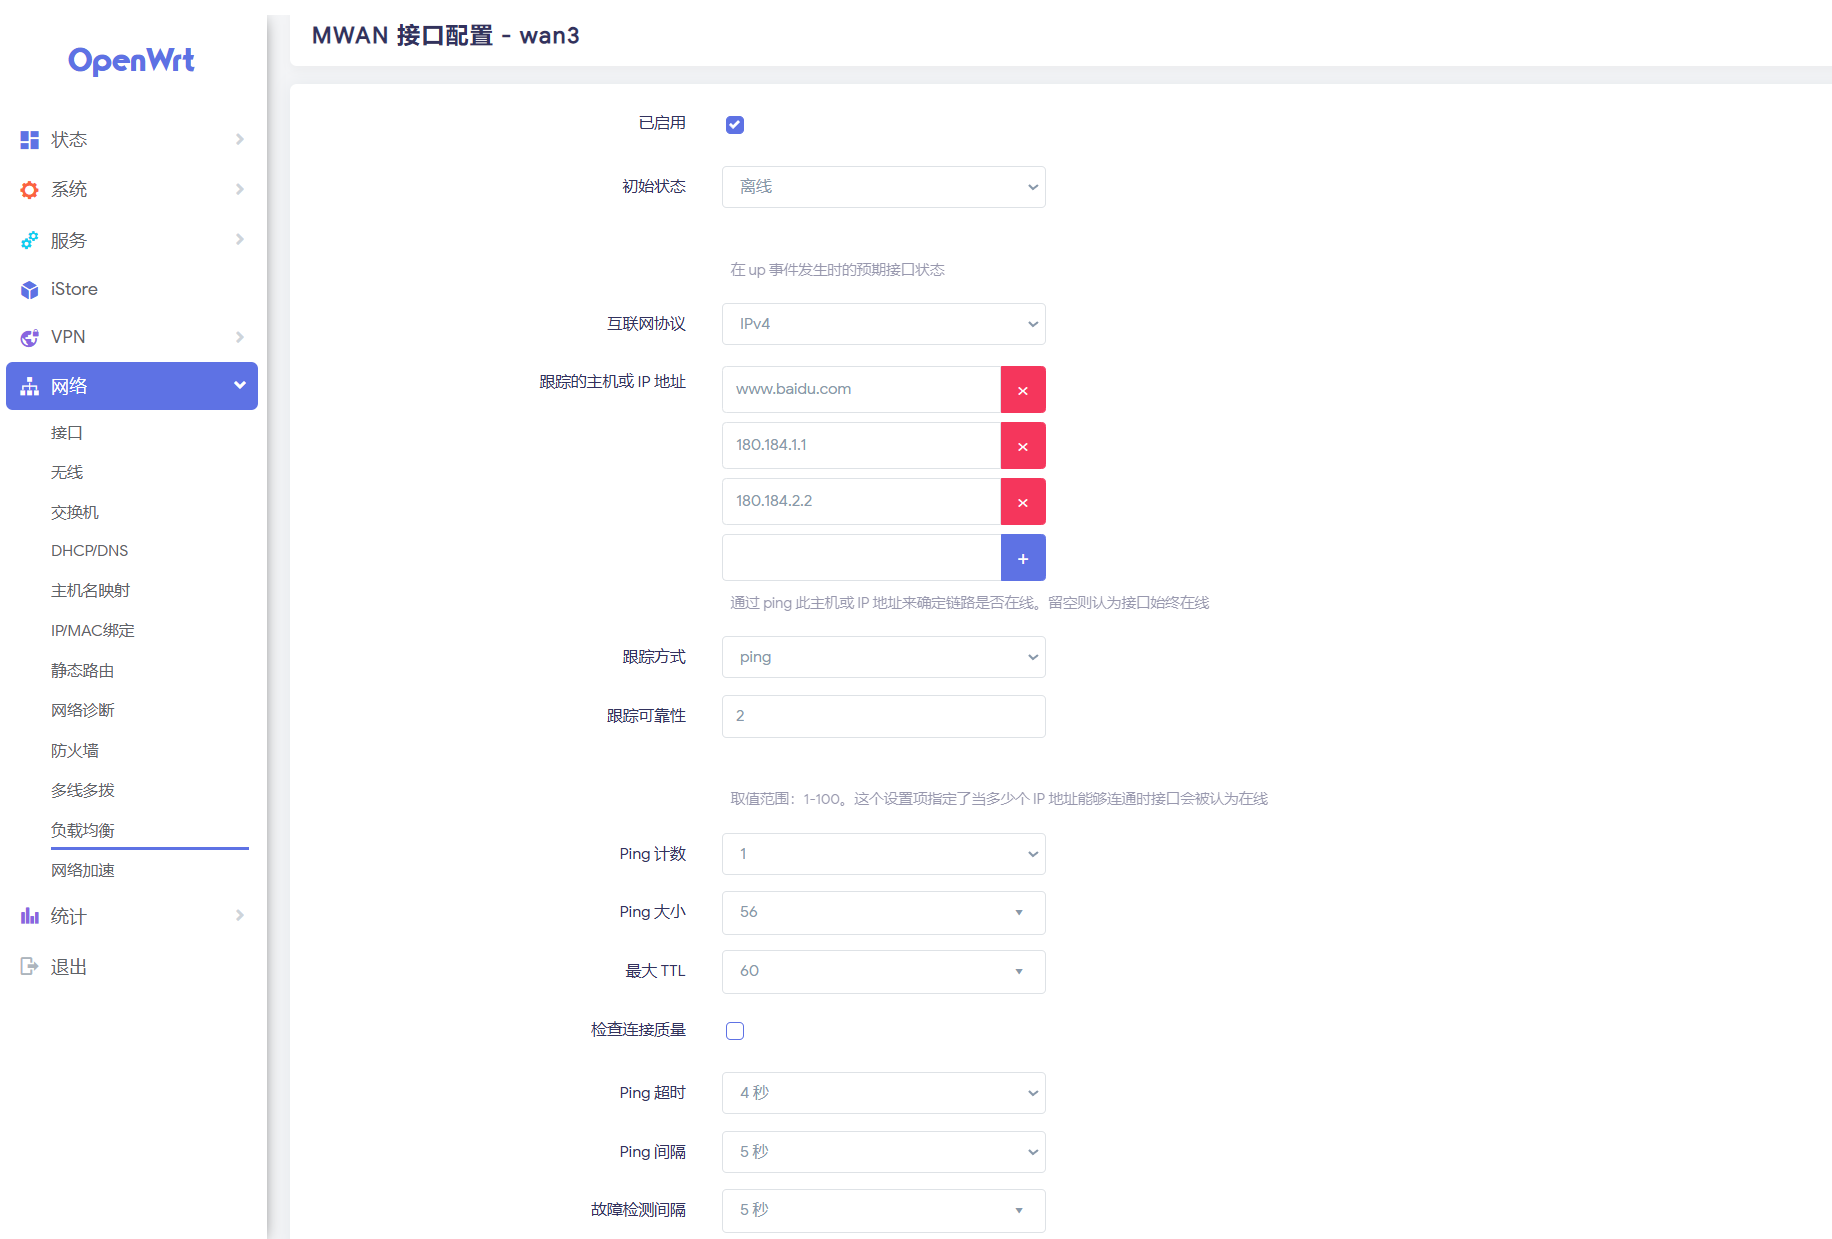Click the VPN globe icon
Viewport: 1832px width, 1239px height.
click(x=29, y=338)
